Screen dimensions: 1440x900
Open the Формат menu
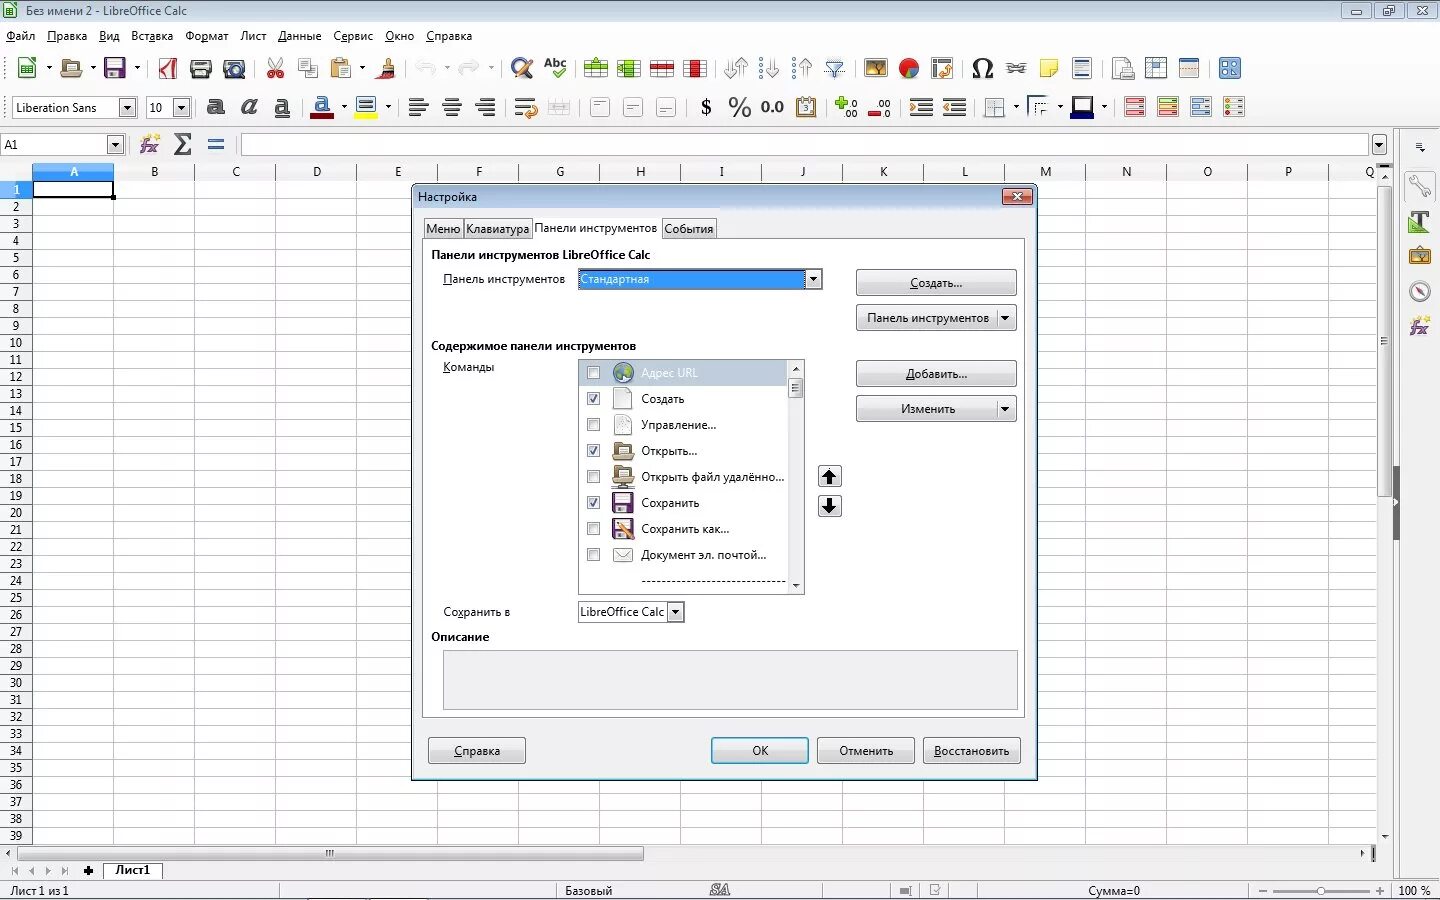[207, 36]
